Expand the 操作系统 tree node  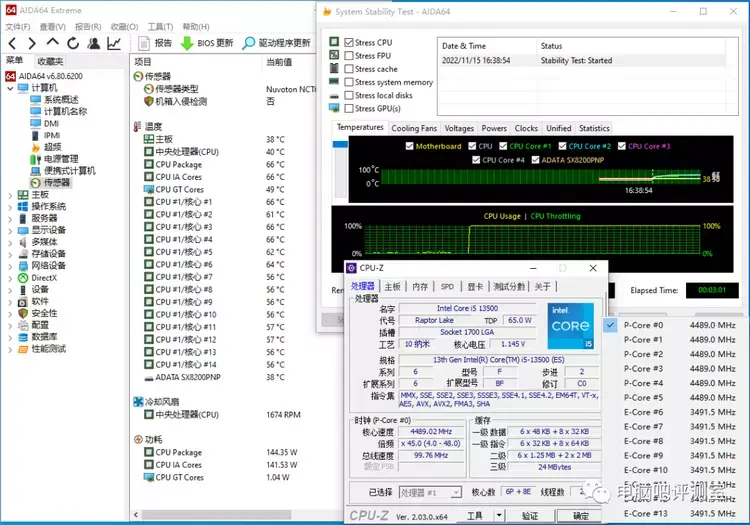(x=10, y=207)
